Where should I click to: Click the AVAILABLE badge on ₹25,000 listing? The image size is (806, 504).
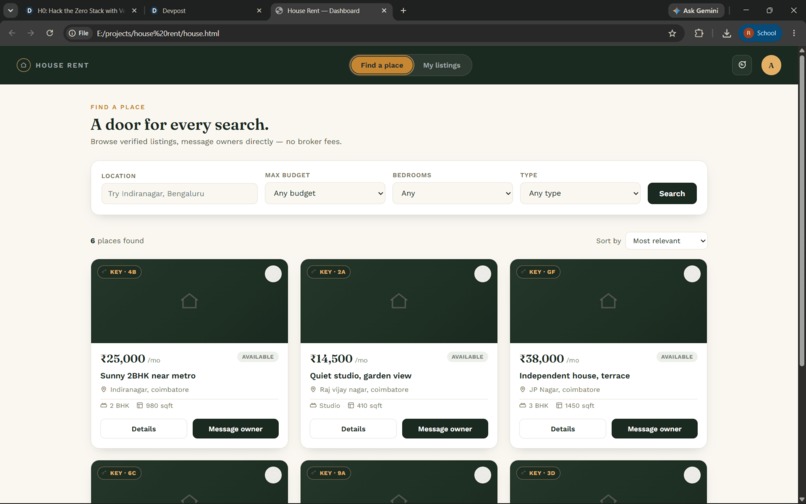click(258, 357)
